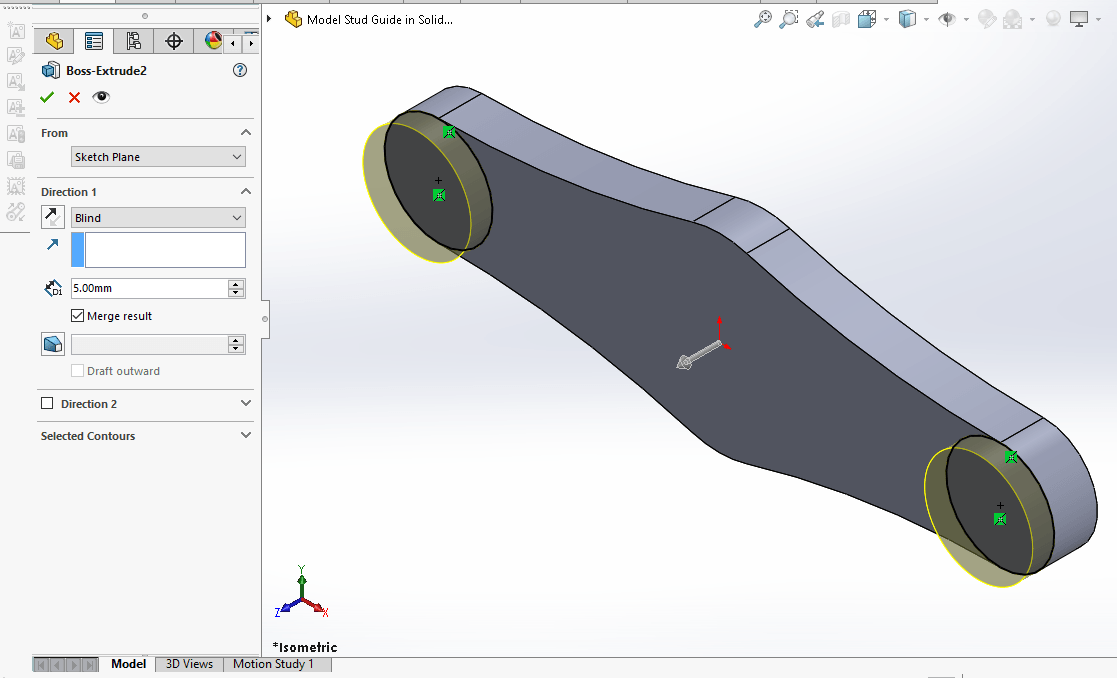This screenshot has height=678, width=1117.
Task: Open the Sketch Plane start condition dropdown
Action: click(158, 157)
